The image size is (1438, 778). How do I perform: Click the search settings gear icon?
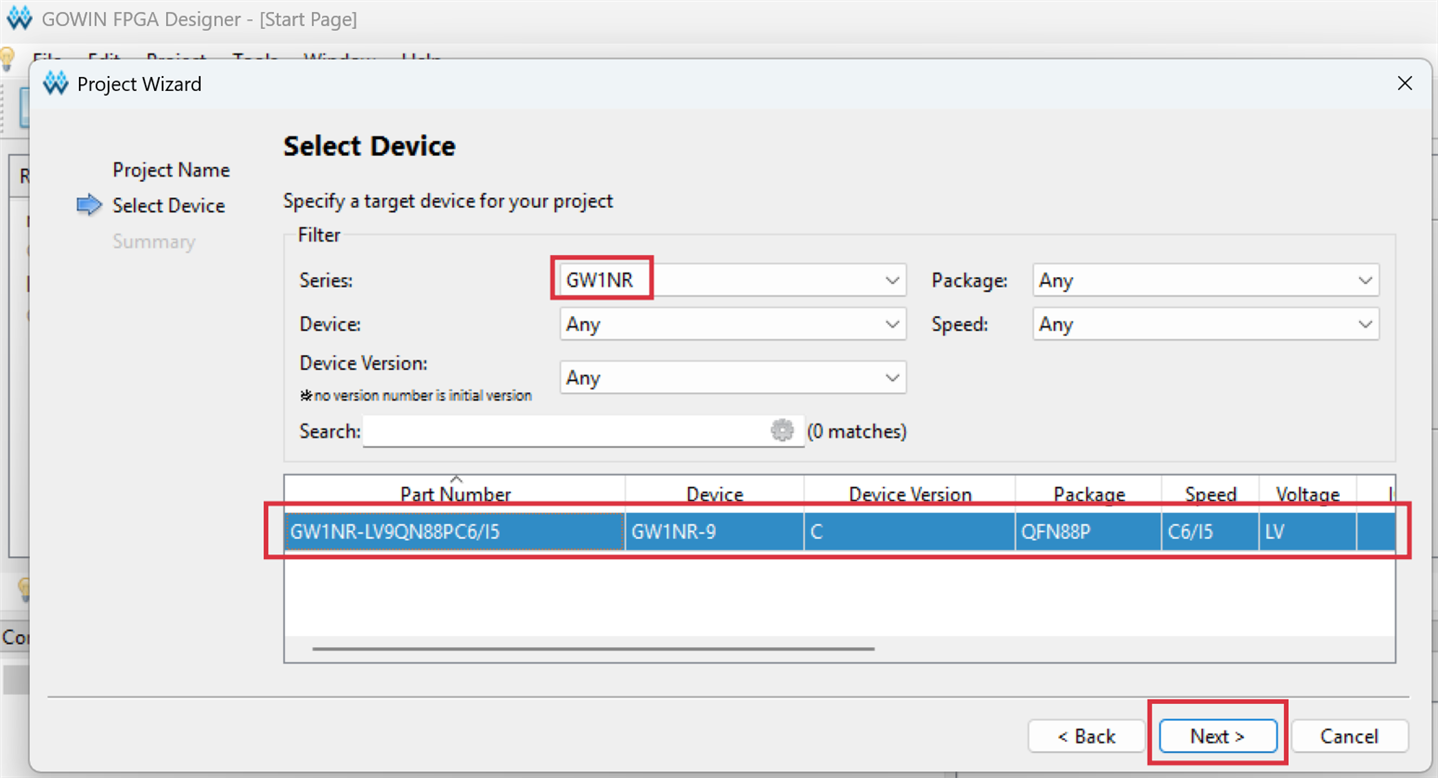click(782, 431)
